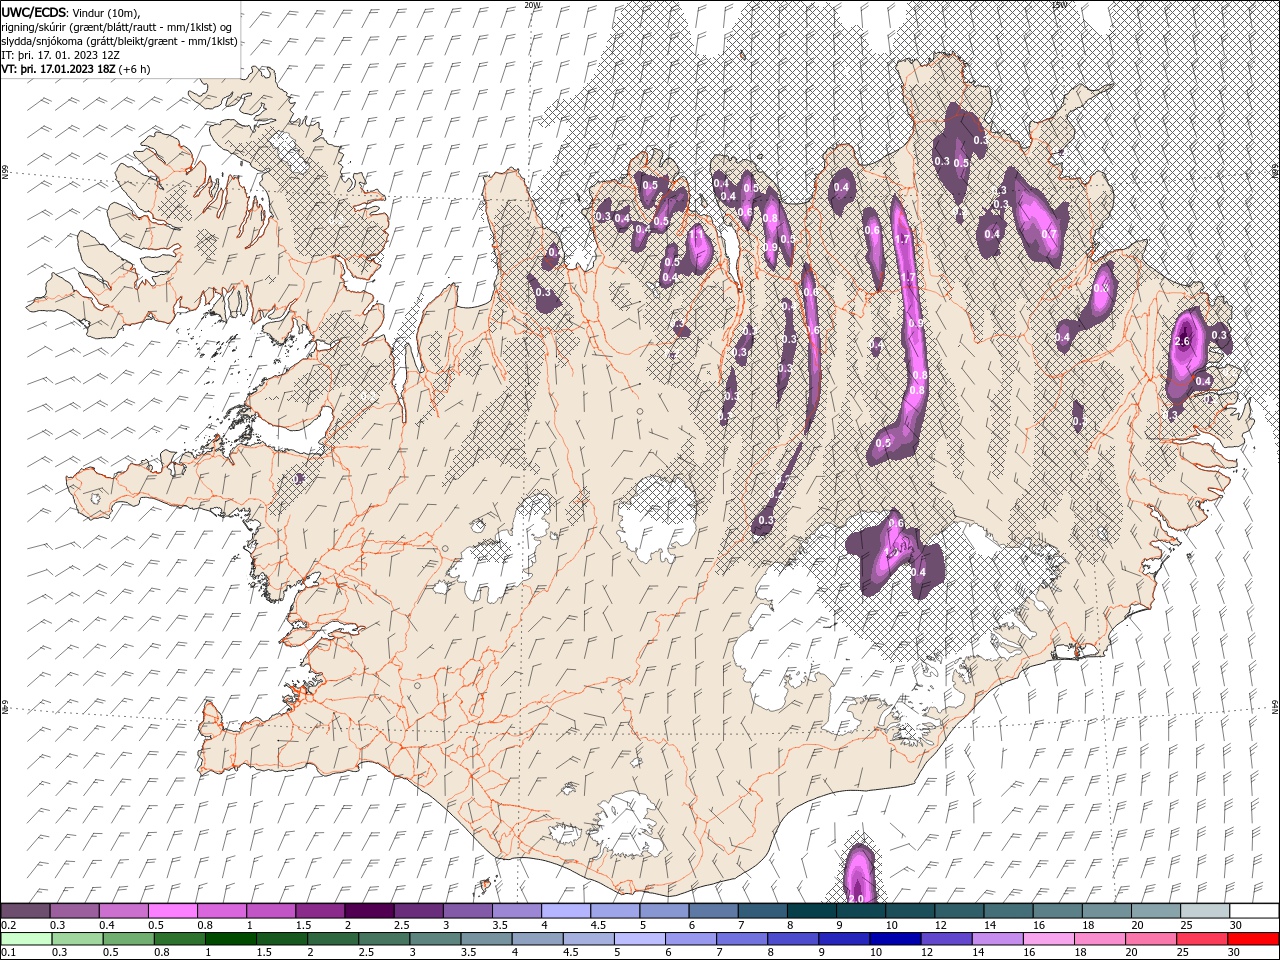Select the rain legend swatch for 2.5–3 mm
The width and height of the screenshot is (1280, 960).
coord(384,939)
